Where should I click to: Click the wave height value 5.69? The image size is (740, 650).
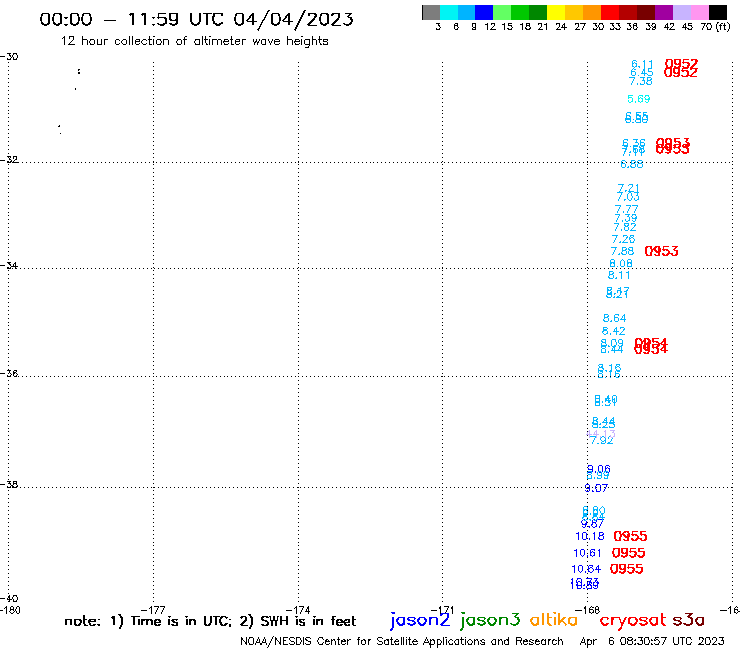pyautogui.click(x=639, y=99)
